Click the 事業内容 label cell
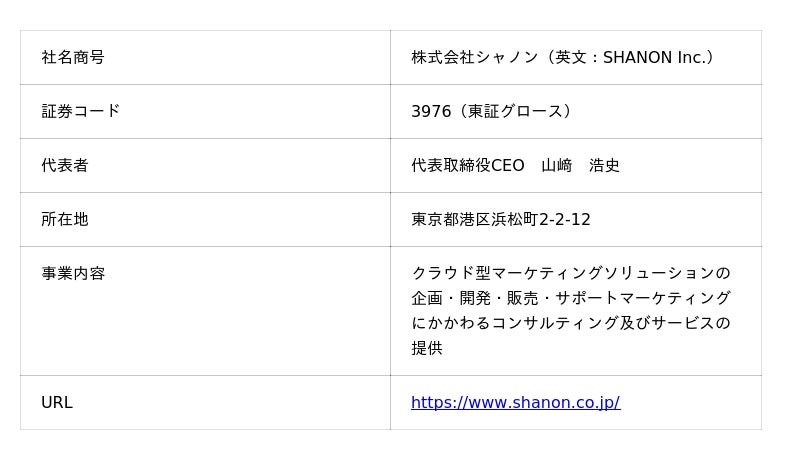 tap(73, 274)
